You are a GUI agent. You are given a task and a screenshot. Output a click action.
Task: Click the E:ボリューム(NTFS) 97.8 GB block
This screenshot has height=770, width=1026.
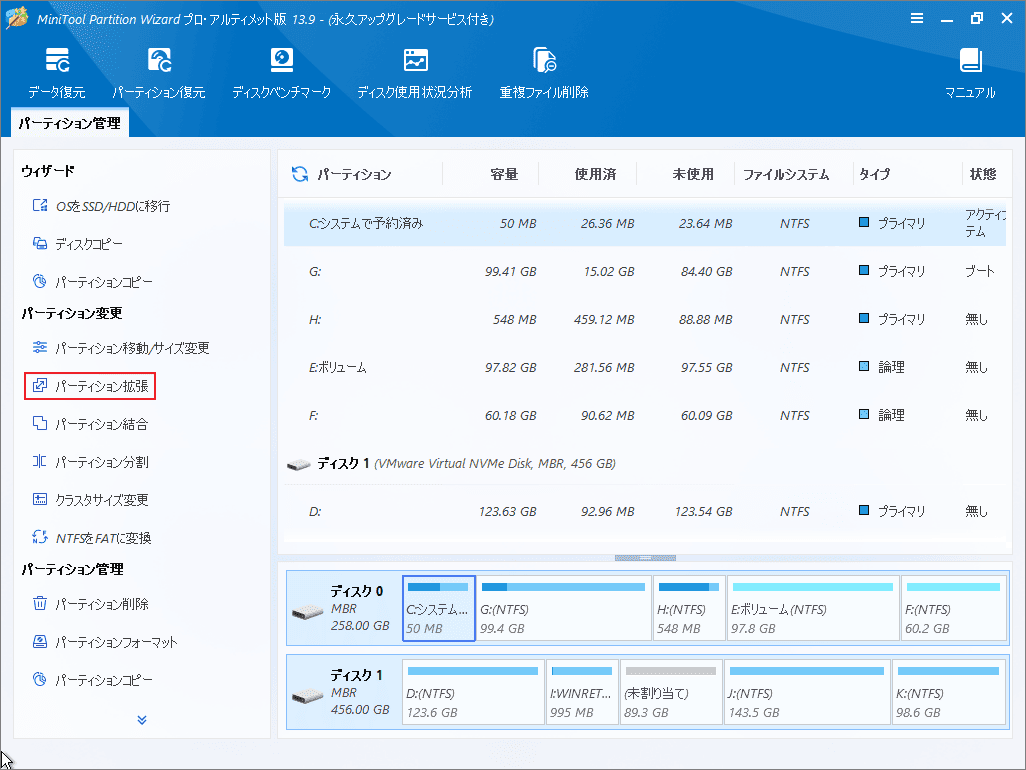click(813, 608)
